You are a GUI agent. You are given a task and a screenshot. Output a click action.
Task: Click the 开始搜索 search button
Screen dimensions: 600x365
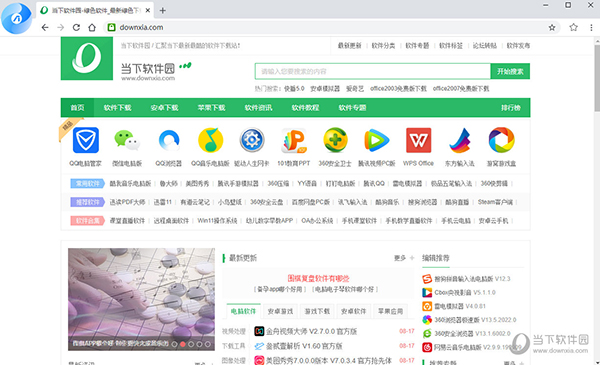click(510, 72)
